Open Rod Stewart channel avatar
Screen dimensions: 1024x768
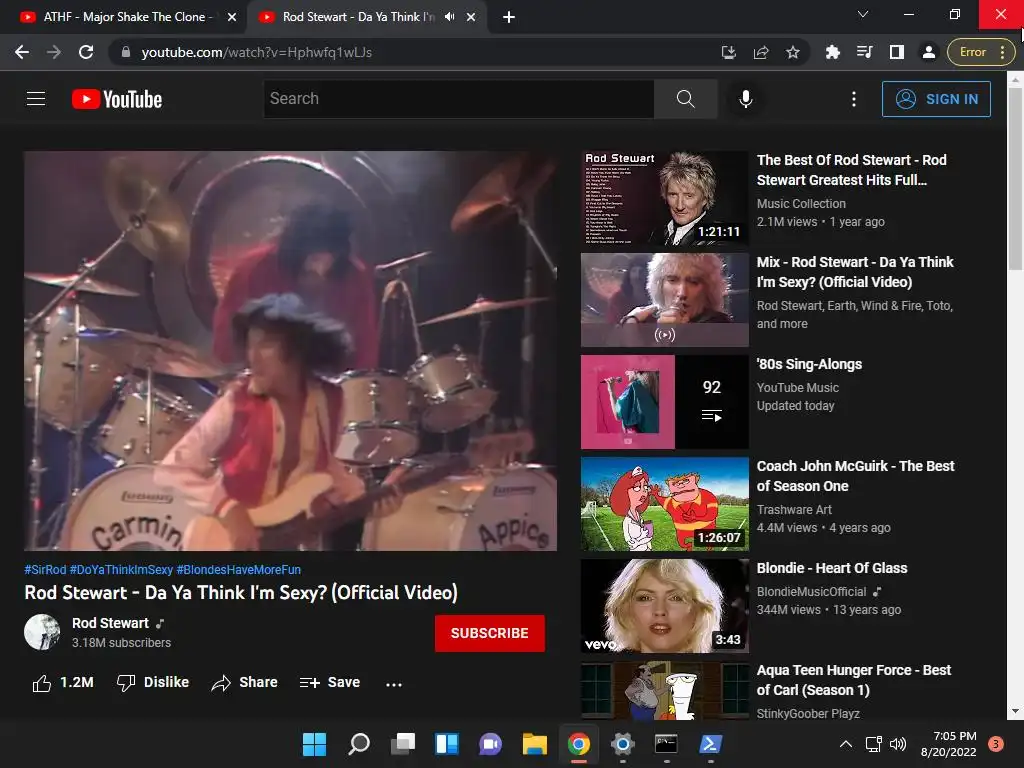(x=42, y=632)
